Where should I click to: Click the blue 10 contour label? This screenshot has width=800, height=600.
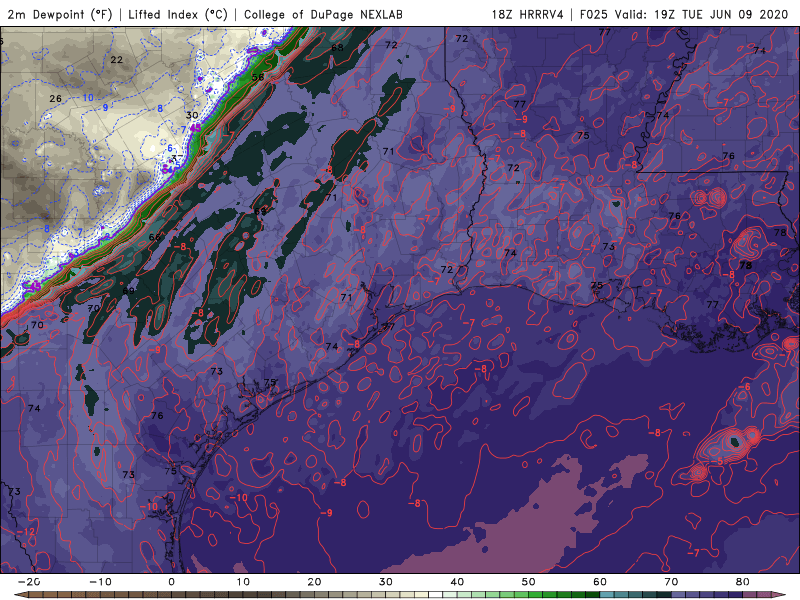(x=88, y=98)
